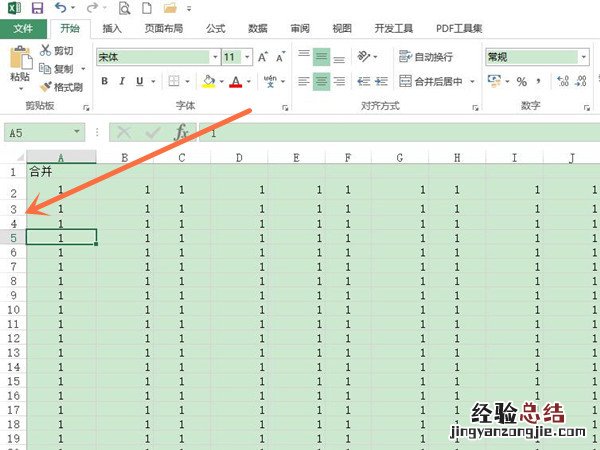This screenshot has height=450, width=600.
Task: Click the Cut (剪切) scissors button
Action: coord(56,50)
